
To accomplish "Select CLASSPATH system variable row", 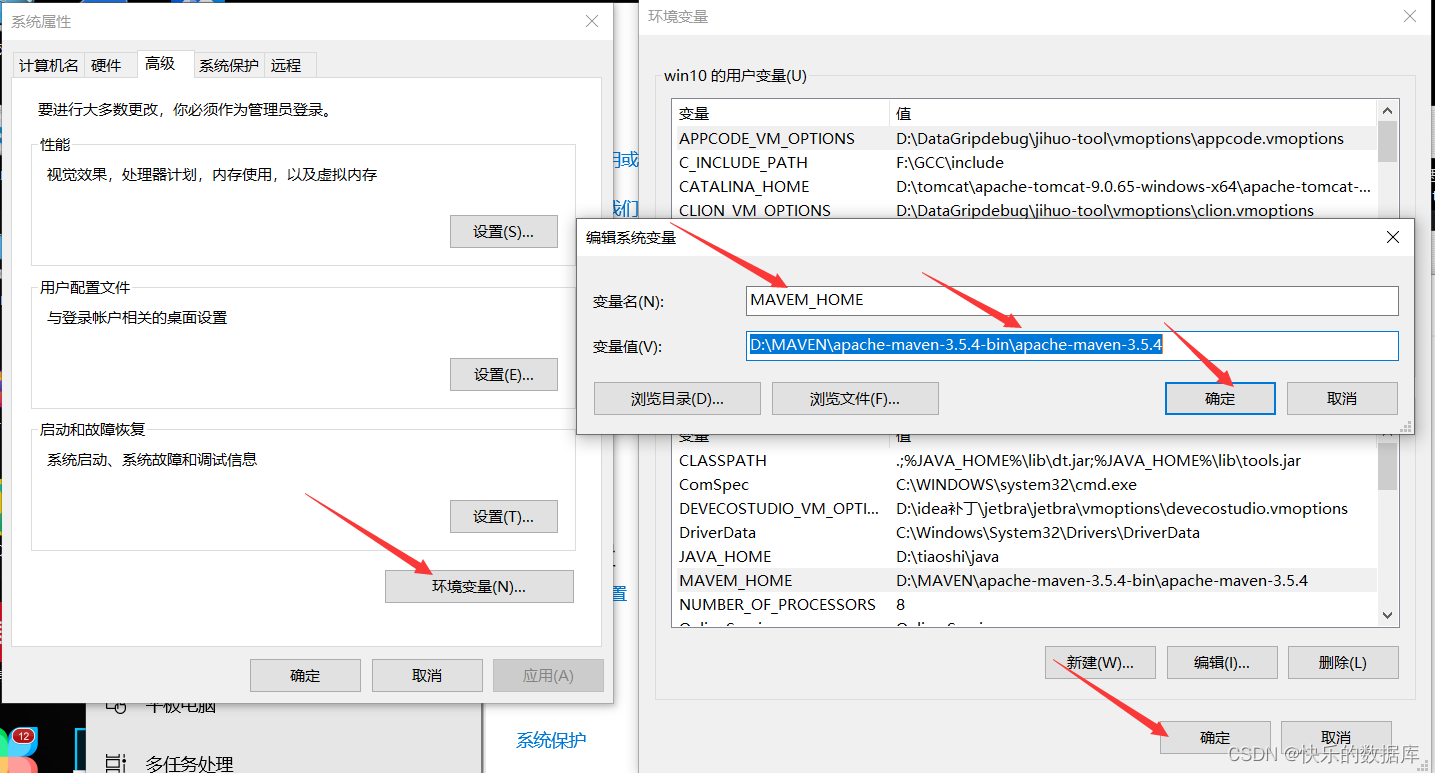I will 1025,460.
